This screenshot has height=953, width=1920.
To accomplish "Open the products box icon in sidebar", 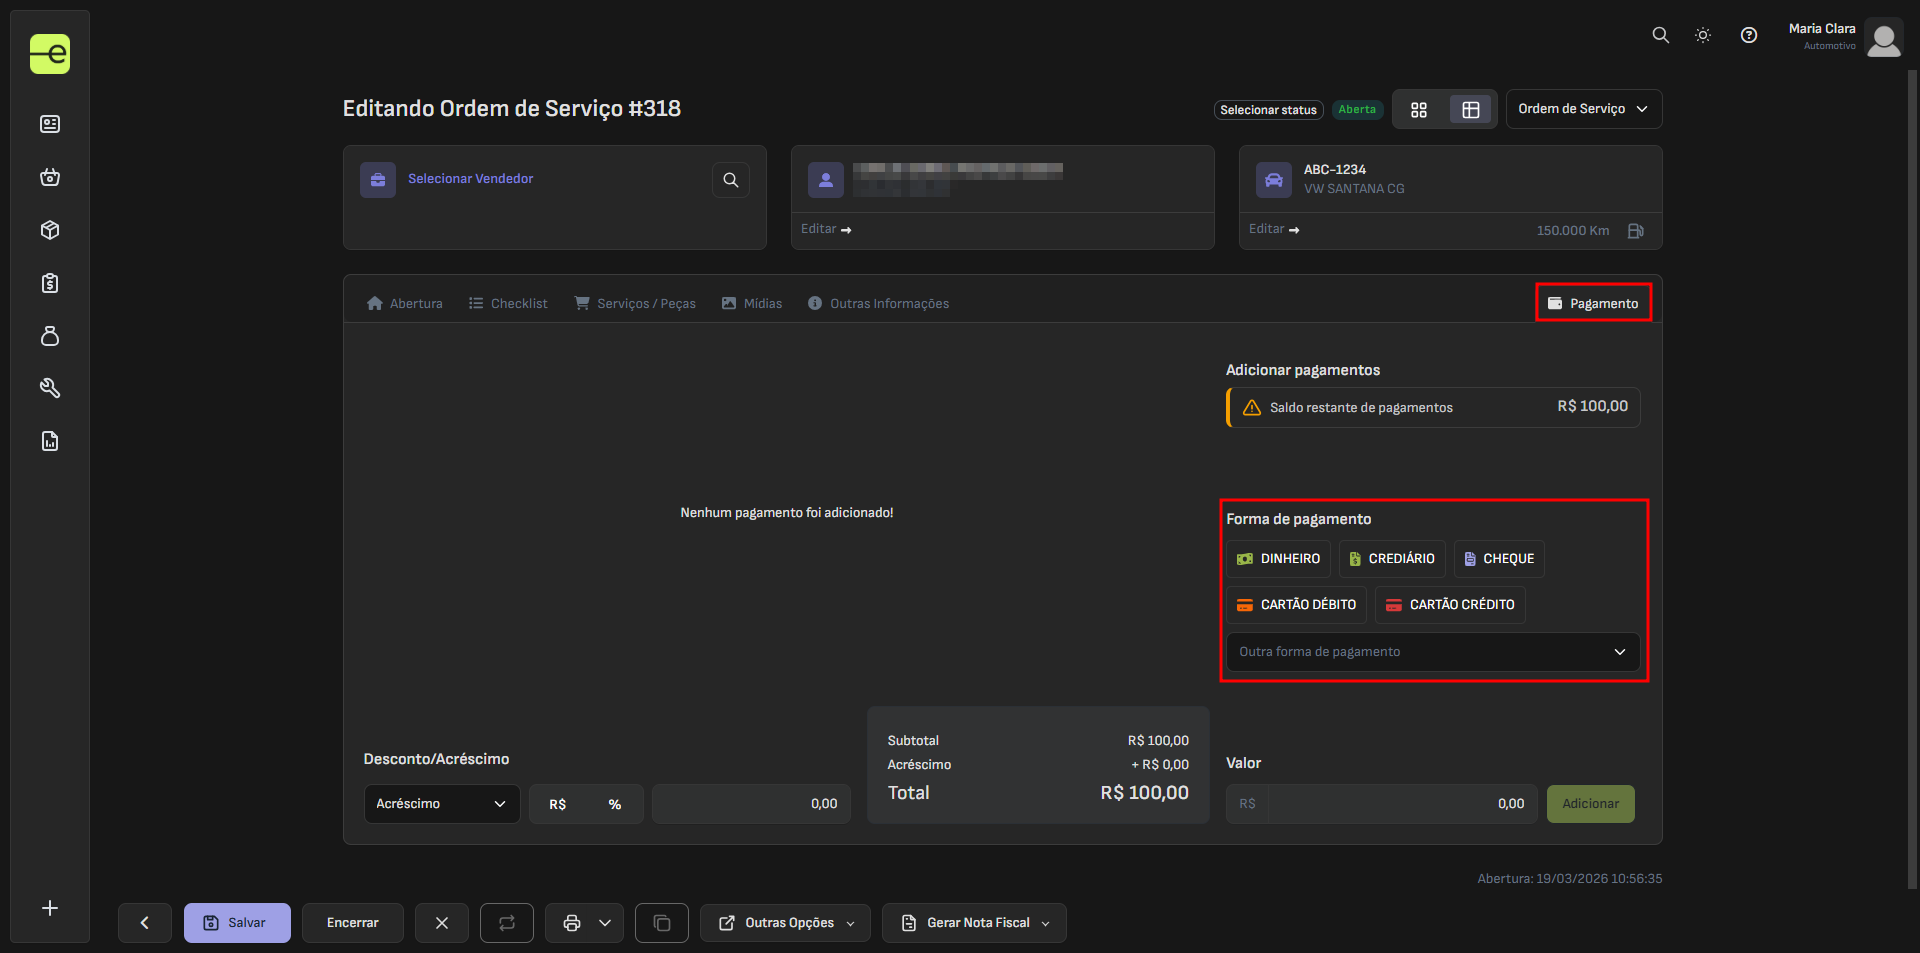I will [x=50, y=230].
